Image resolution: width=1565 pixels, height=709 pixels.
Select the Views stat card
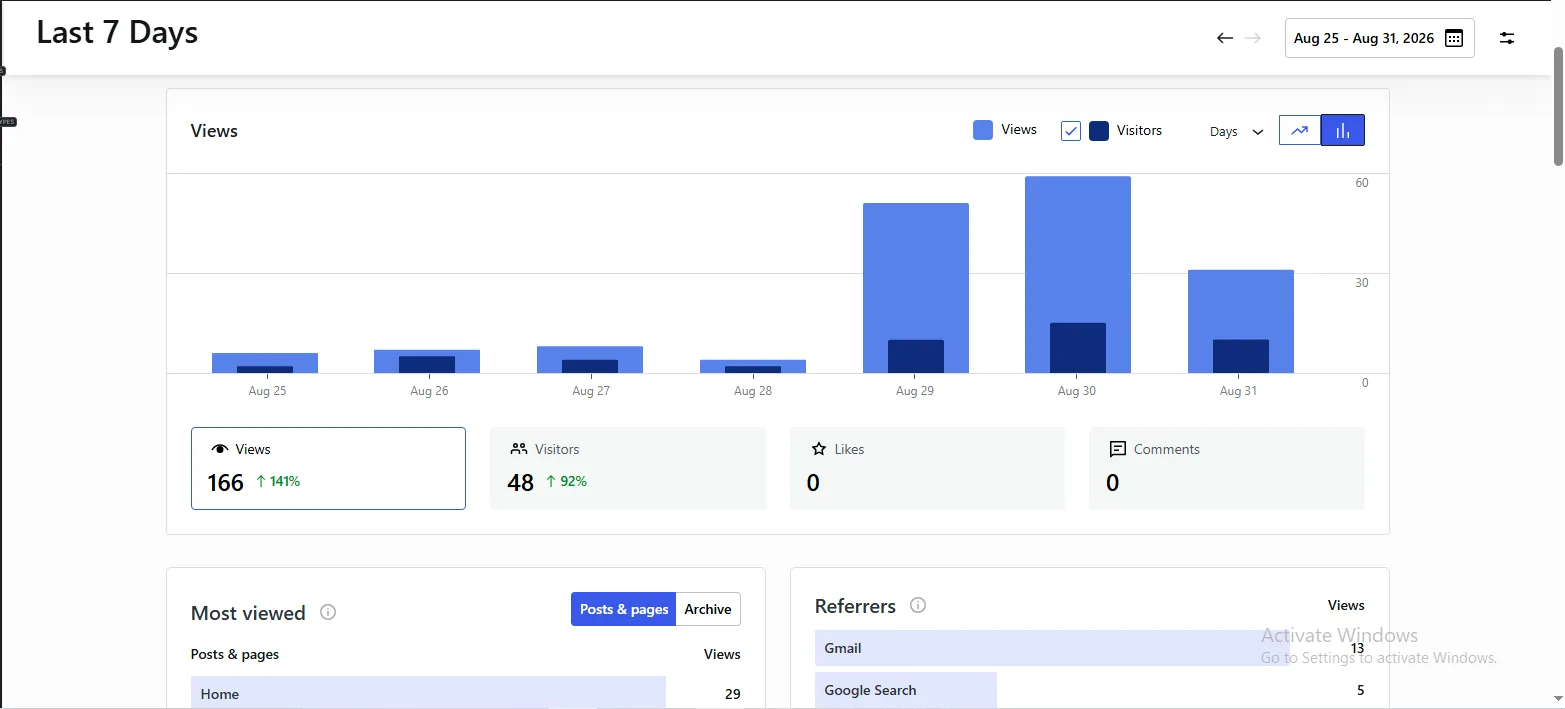click(328, 468)
